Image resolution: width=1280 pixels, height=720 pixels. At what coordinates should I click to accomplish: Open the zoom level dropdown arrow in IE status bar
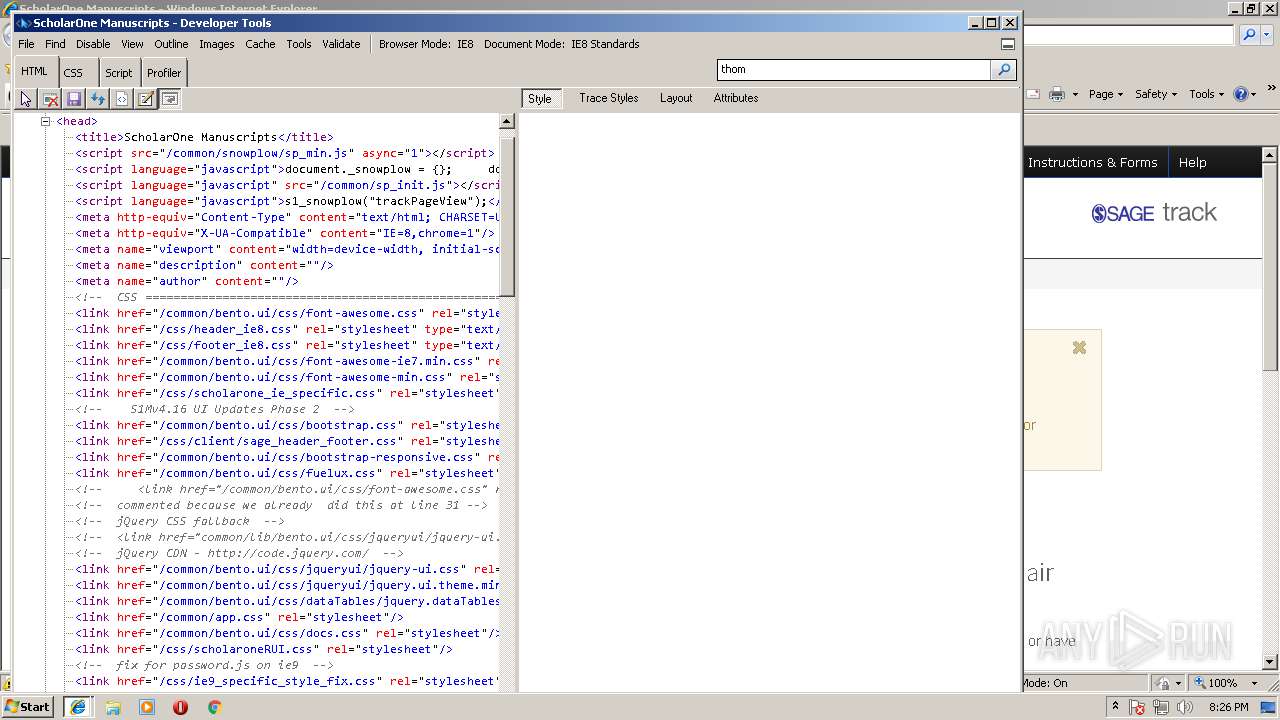[x=1254, y=683]
